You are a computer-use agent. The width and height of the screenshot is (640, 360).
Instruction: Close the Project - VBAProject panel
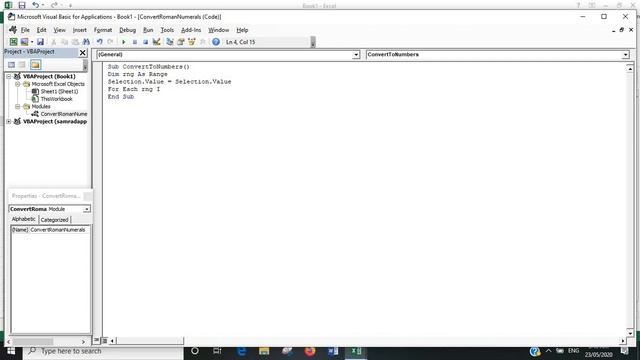point(82,52)
